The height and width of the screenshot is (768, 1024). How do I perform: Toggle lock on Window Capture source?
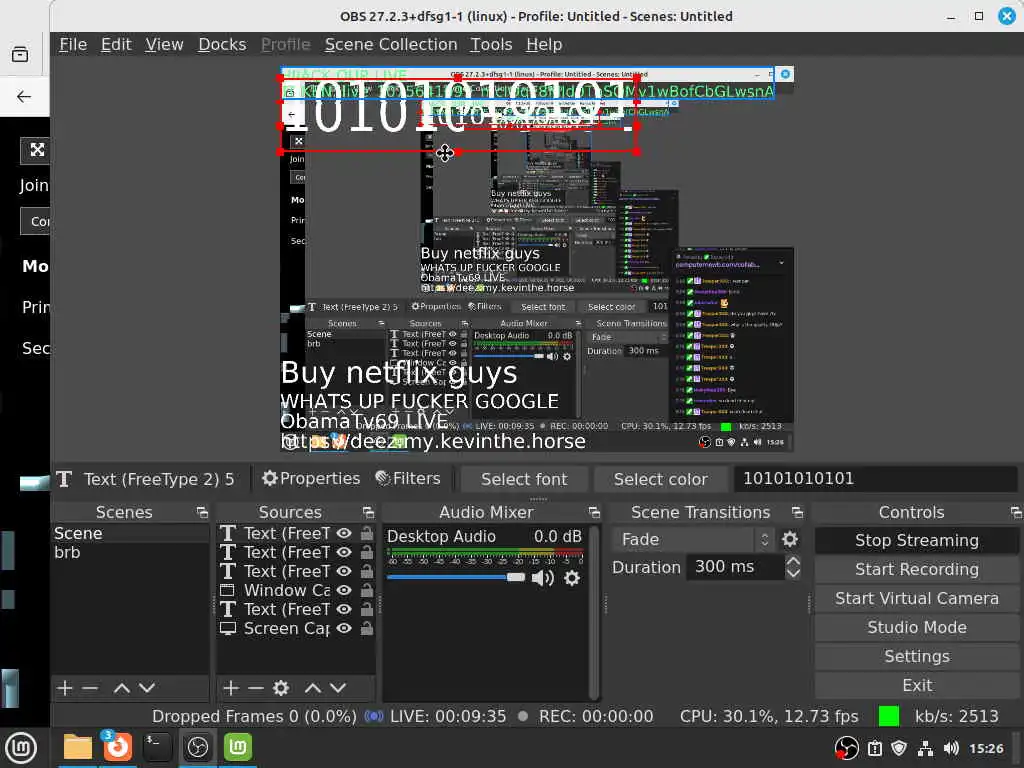tap(367, 590)
